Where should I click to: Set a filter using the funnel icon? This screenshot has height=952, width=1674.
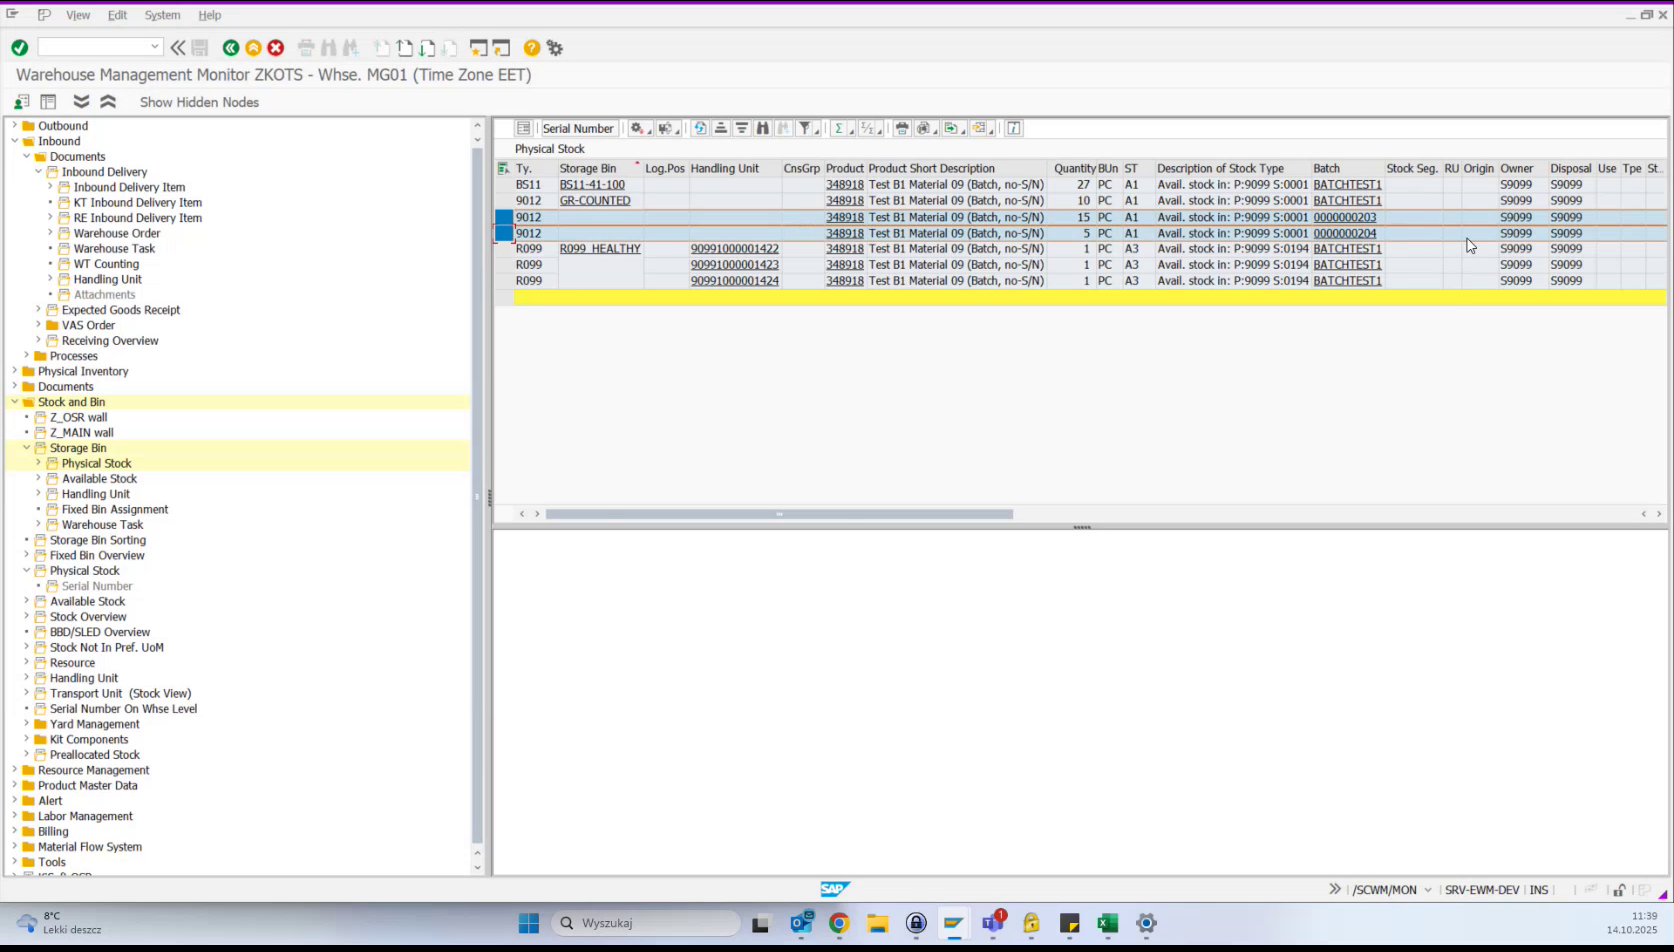pos(806,128)
